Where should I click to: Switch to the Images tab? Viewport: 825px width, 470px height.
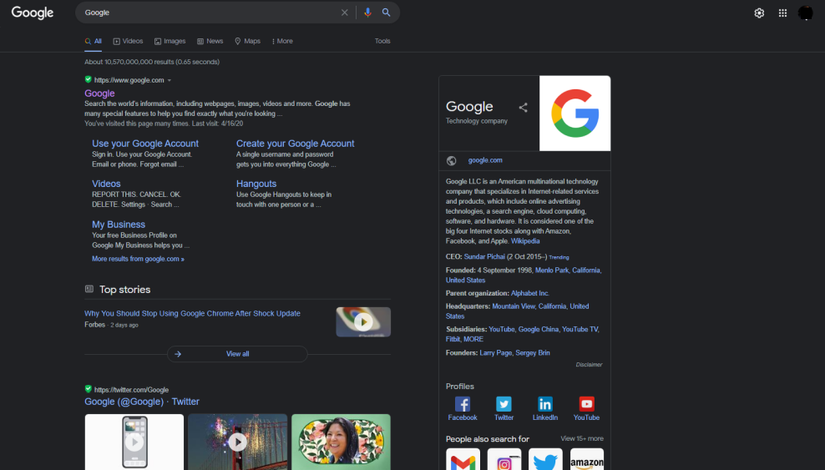point(169,41)
